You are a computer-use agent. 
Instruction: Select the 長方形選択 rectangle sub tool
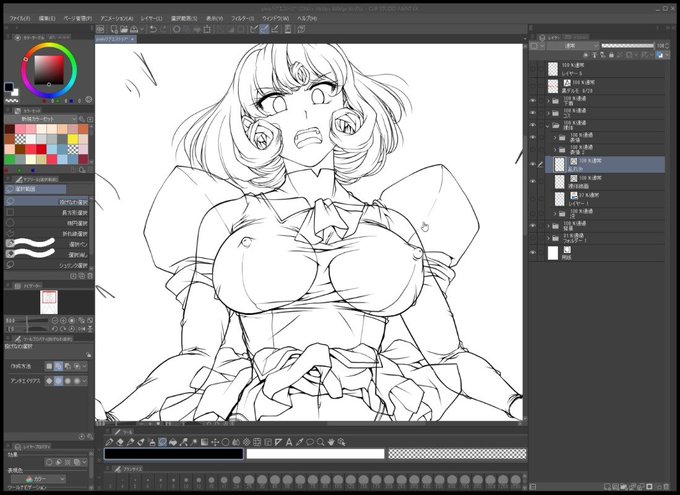[48, 213]
